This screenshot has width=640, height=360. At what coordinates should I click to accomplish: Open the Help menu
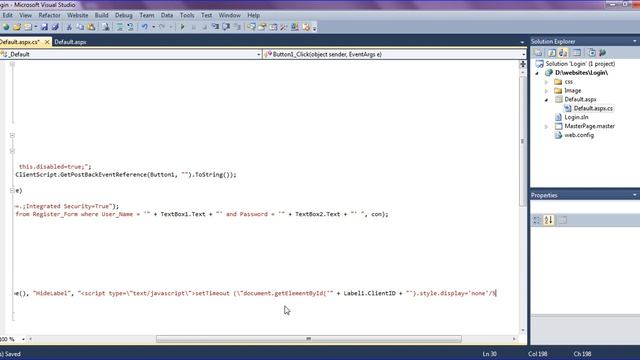[253, 15]
